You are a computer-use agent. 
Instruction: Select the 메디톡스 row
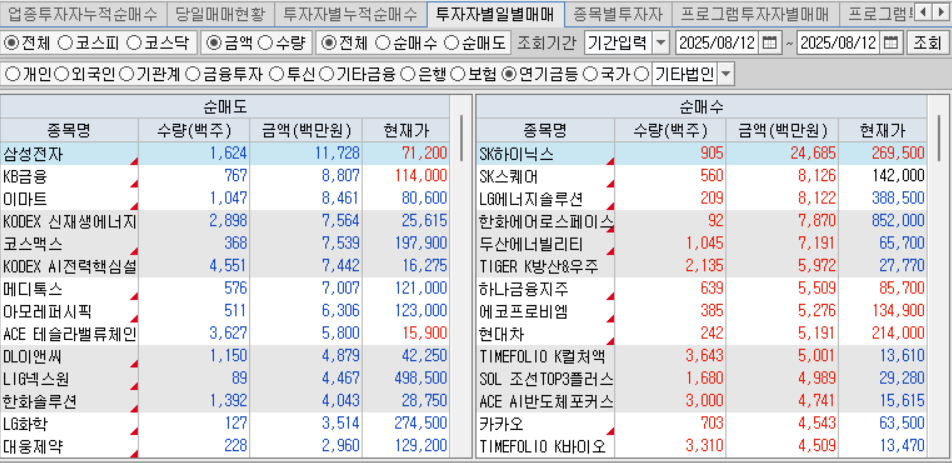pos(225,289)
